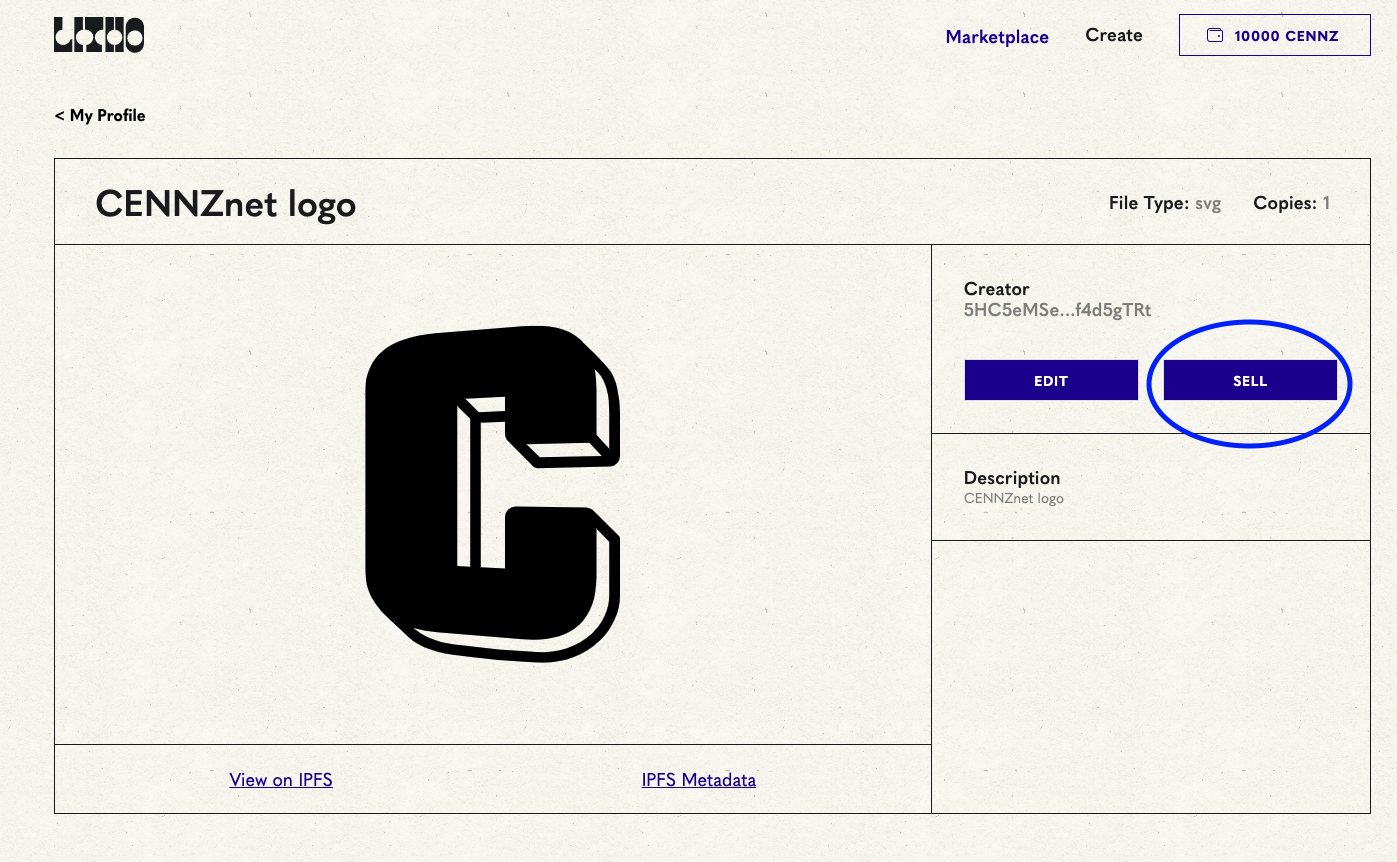The width and height of the screenshot is (1397, 862).
Task: Click the CENNZnet logo artwork image
Action: [x=493, y=494]
